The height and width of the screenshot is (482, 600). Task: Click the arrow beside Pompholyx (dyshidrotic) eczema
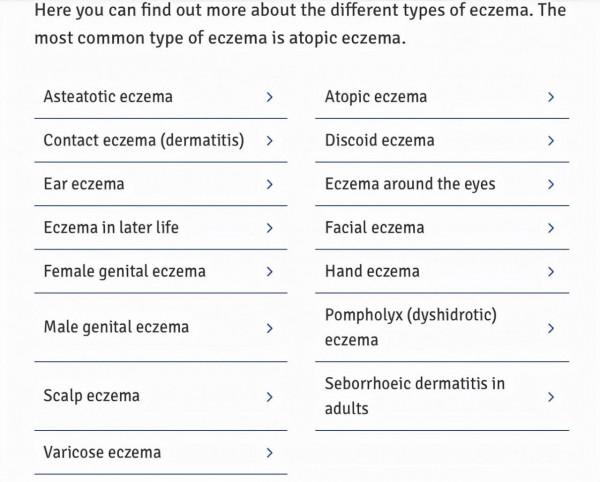551,328
